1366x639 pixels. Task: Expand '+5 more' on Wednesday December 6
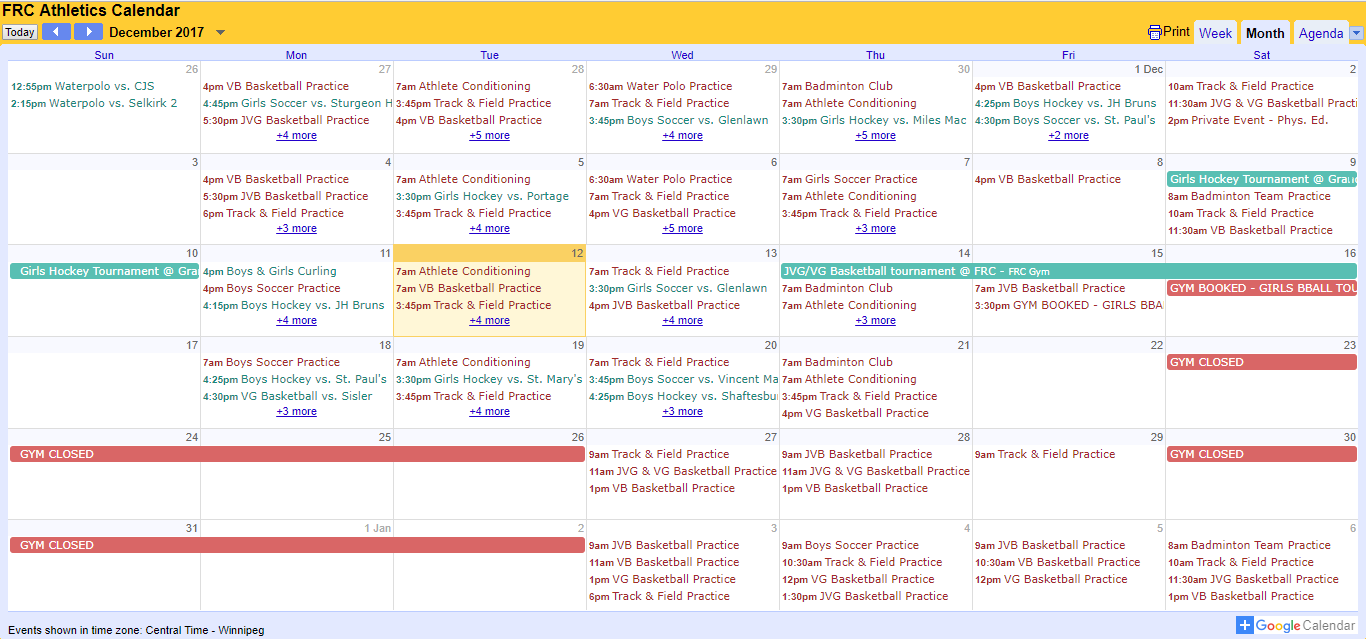tap(682, 228)
